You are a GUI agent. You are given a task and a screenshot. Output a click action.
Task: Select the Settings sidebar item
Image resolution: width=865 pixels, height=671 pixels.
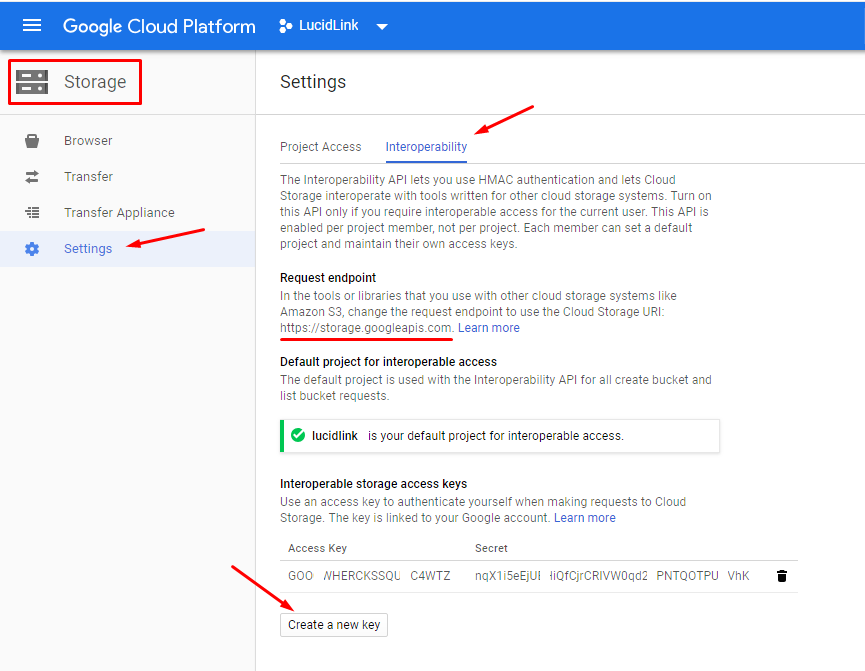127,249
